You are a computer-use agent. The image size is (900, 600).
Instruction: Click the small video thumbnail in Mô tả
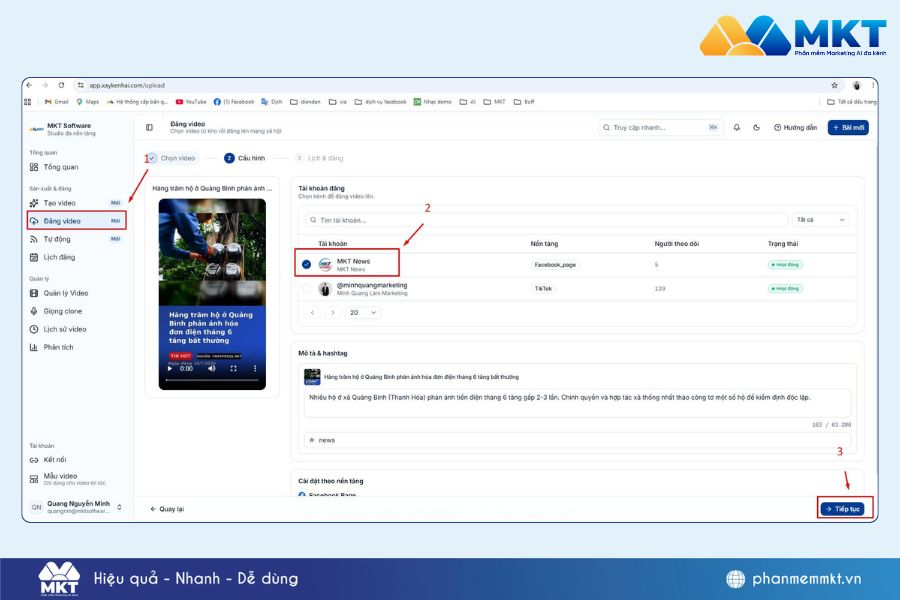[x=312, y=377]
